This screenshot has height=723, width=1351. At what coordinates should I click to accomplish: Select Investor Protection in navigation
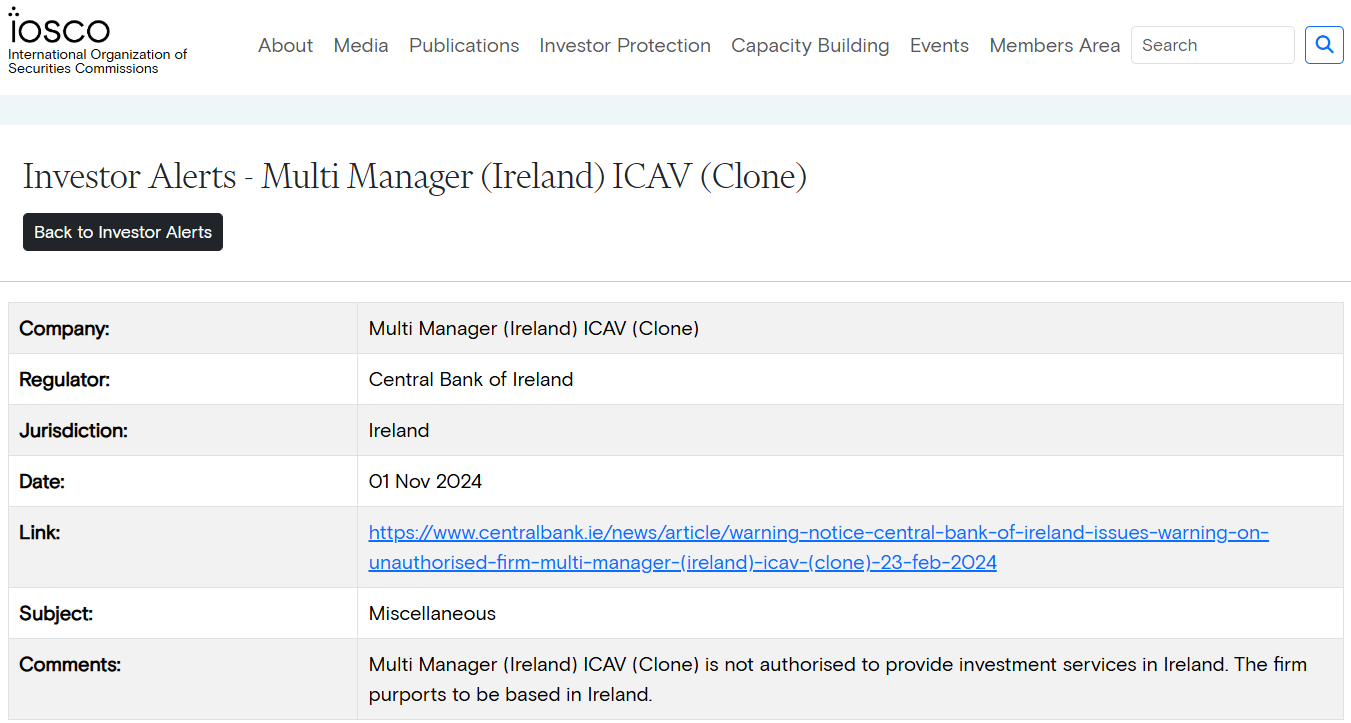pyautogui.click(x=625, y=46)
